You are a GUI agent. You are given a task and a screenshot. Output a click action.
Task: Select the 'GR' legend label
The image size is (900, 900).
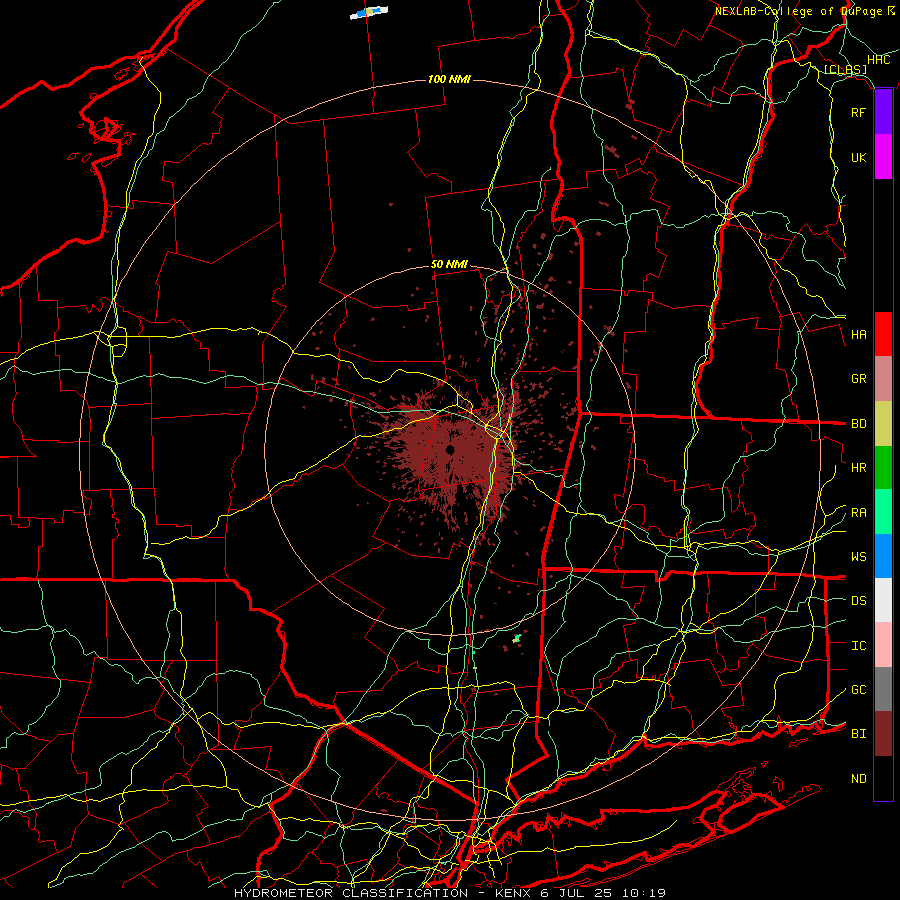pyautogui.click(x=858, y=379)
